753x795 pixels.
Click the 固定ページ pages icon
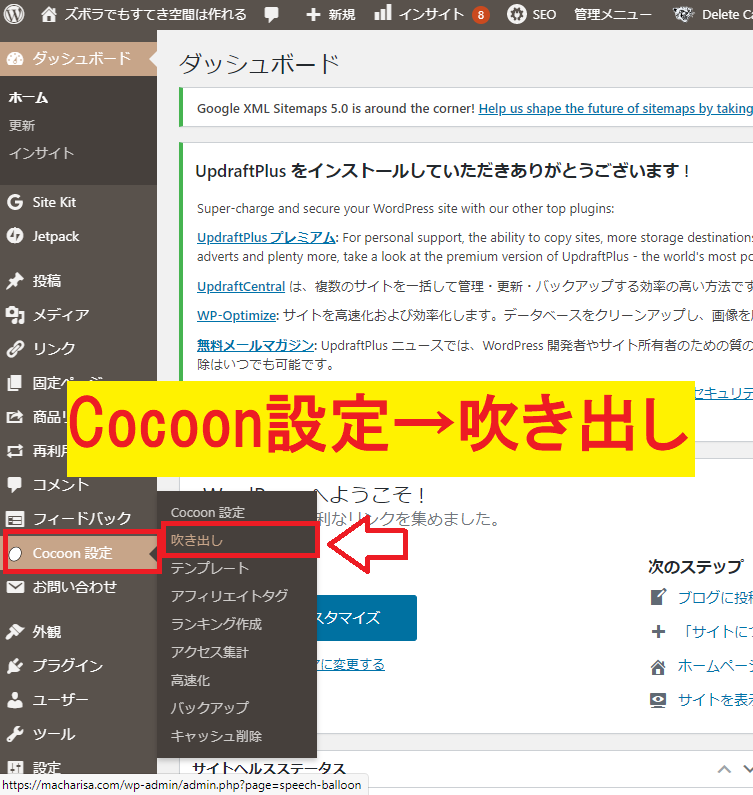[x=15, y=383]
